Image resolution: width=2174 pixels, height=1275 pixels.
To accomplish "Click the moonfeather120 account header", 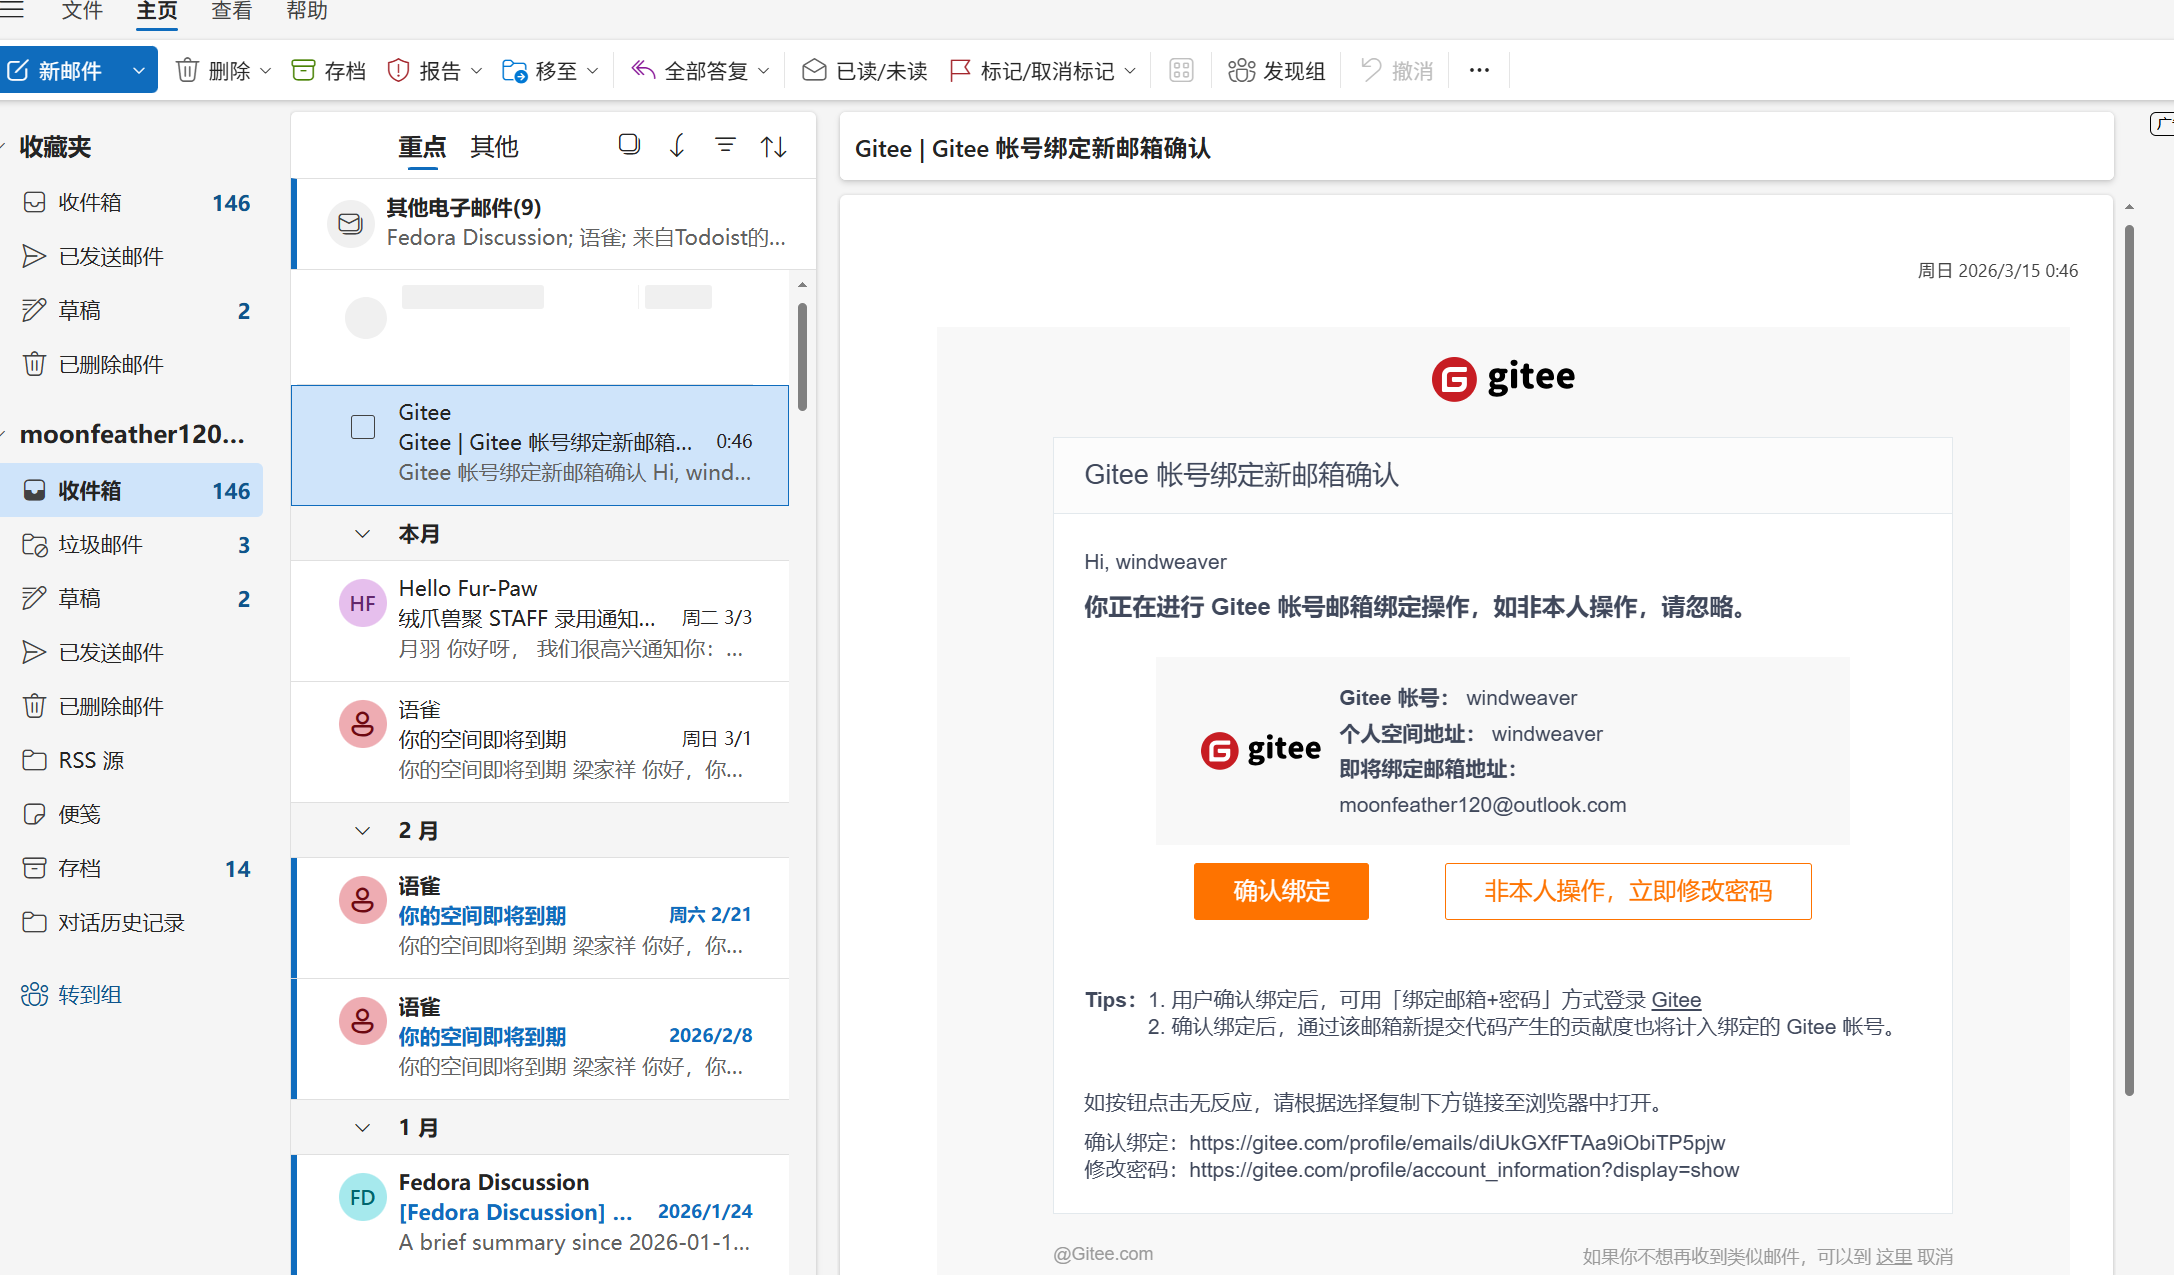I will [131, 435].
